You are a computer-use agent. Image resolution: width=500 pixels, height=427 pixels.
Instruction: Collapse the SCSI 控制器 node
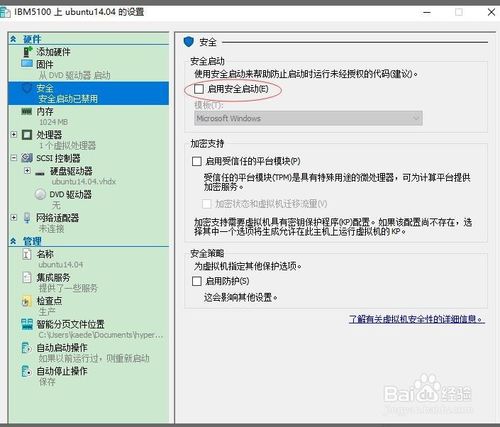14,157
